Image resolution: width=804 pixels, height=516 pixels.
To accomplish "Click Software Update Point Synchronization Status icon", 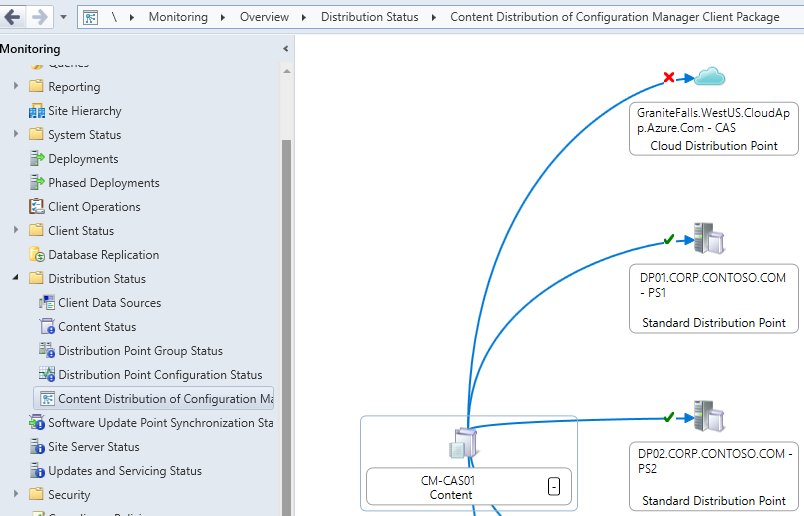I will click(37, 423).
